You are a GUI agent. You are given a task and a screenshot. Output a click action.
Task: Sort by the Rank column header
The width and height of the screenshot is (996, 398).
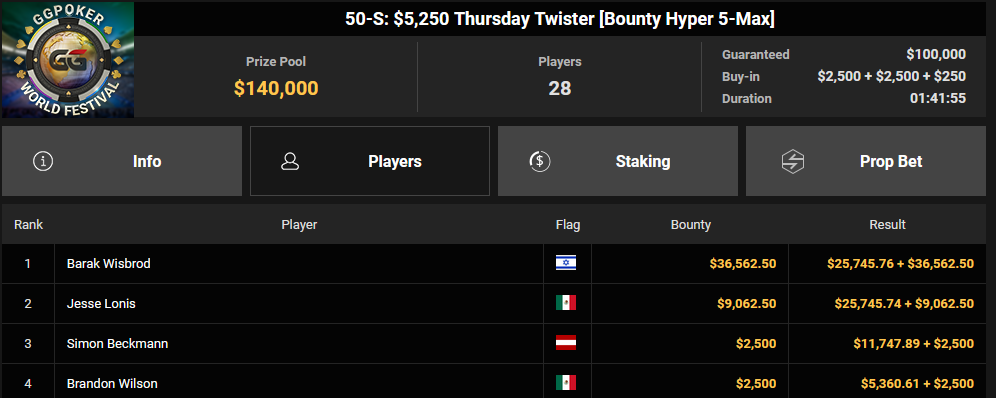pyautogui.click(x=29, y=225)
